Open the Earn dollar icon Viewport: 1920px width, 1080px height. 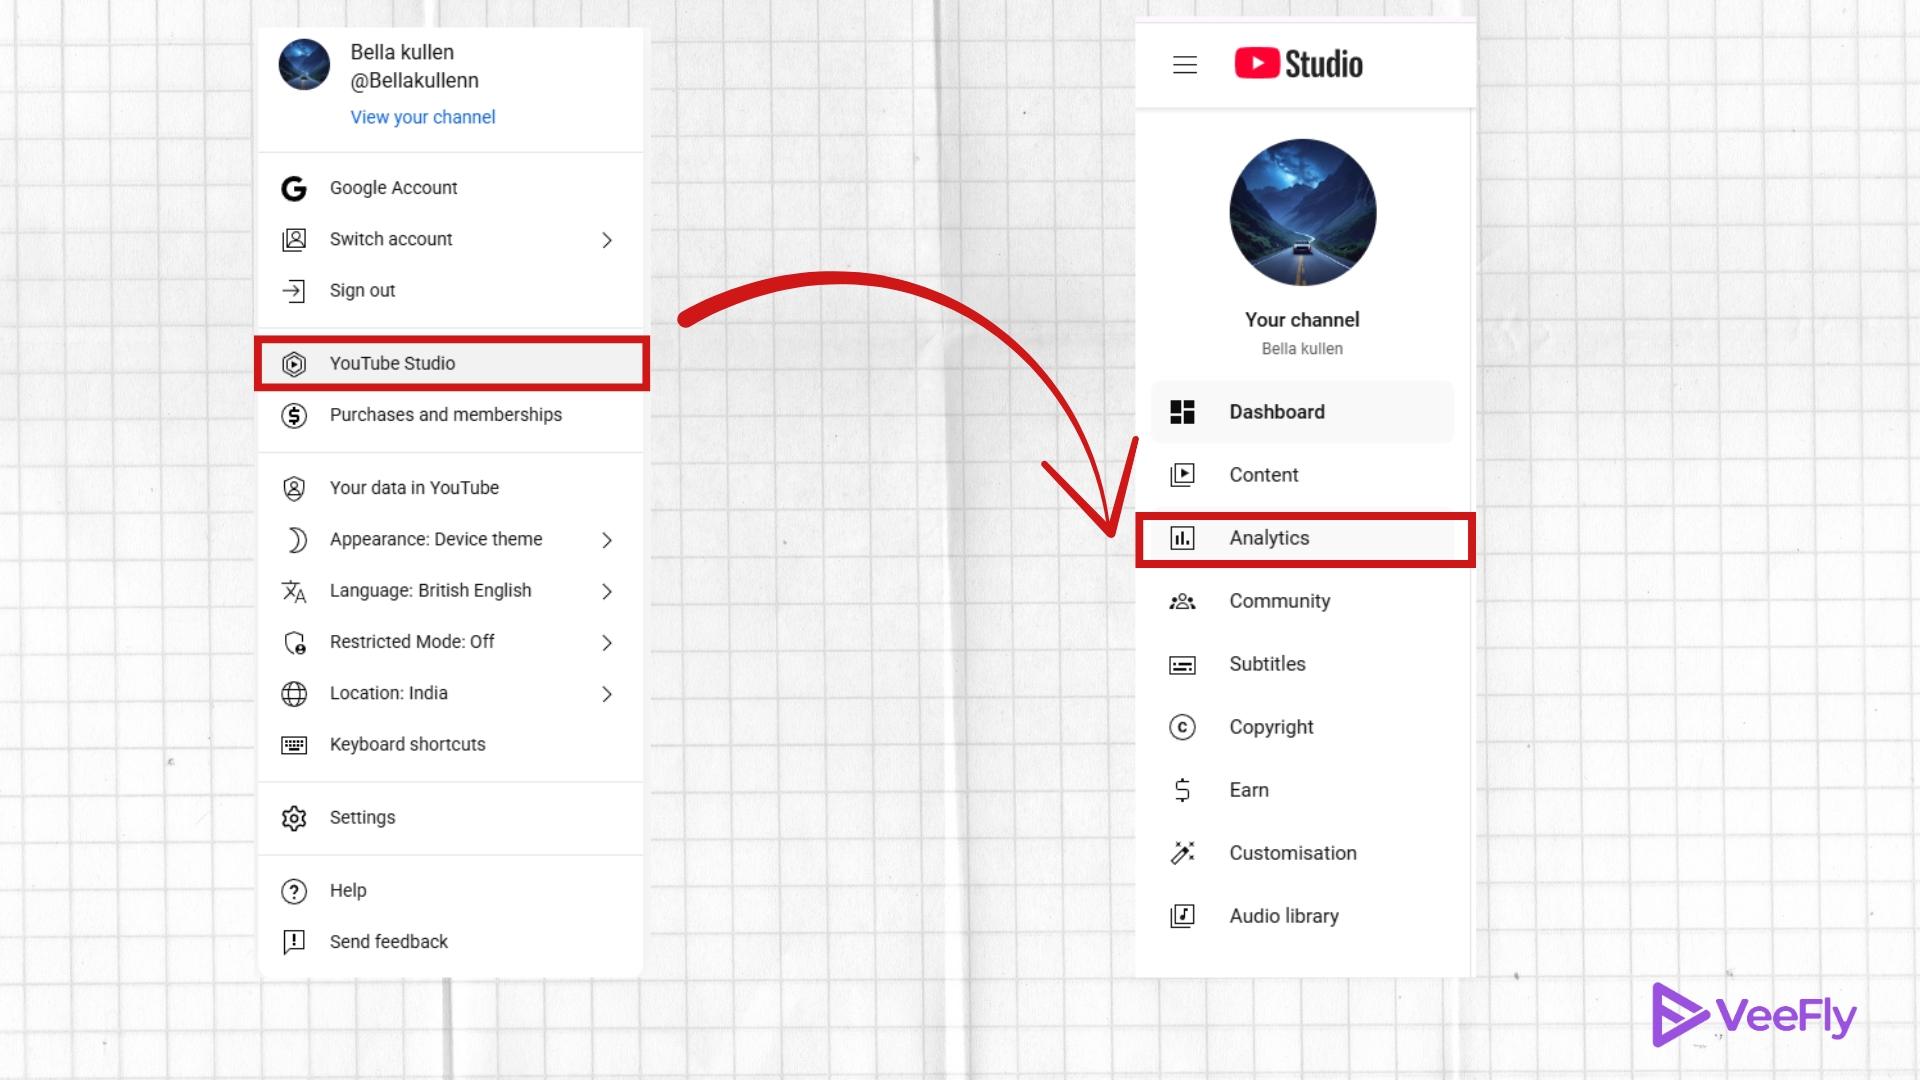coord(1182,790)
